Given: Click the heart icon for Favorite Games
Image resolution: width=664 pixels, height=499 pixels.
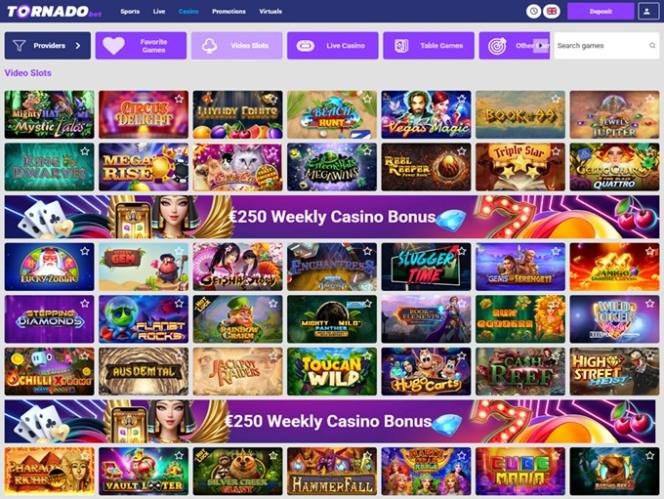Looking at the screenshot, I should click(x=113, y=46).
